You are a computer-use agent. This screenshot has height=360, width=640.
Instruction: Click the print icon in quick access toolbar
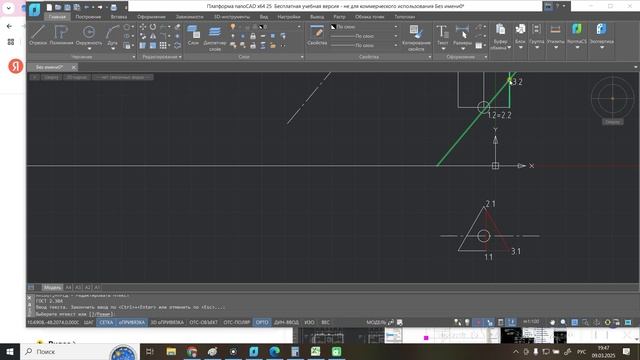(x=113, y=7)
